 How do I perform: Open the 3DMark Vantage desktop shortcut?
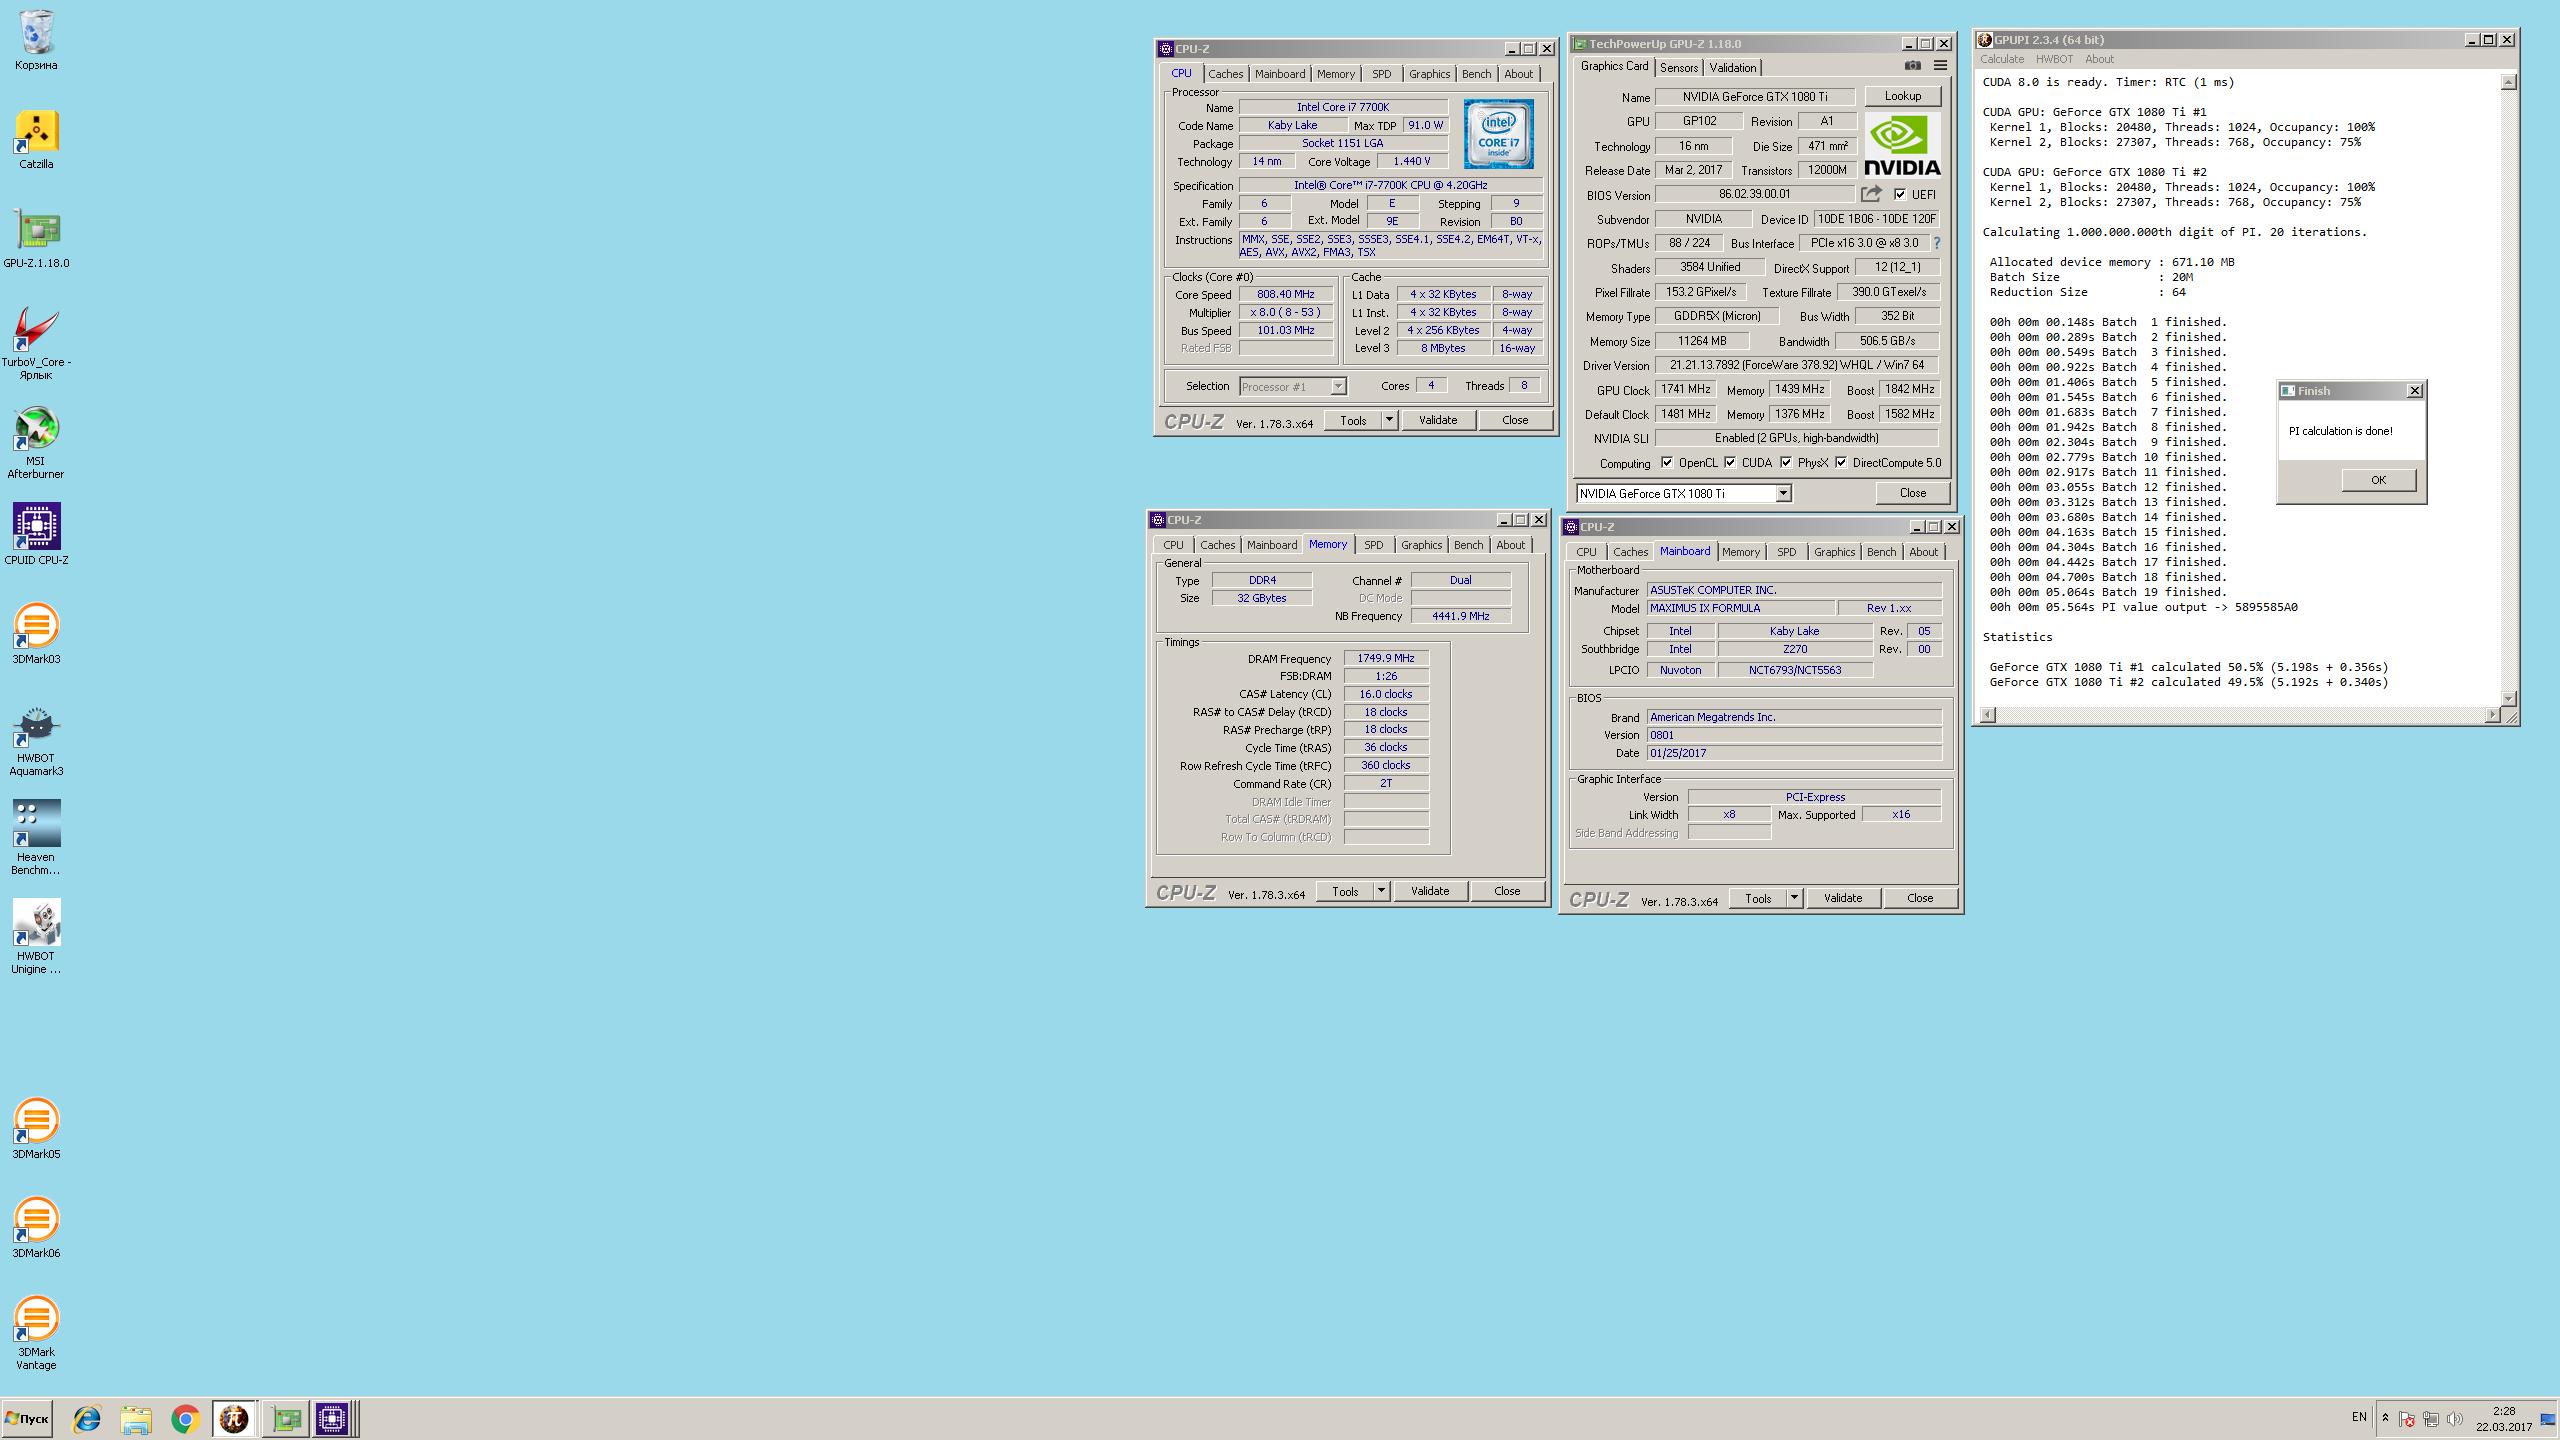(36, 1333)
